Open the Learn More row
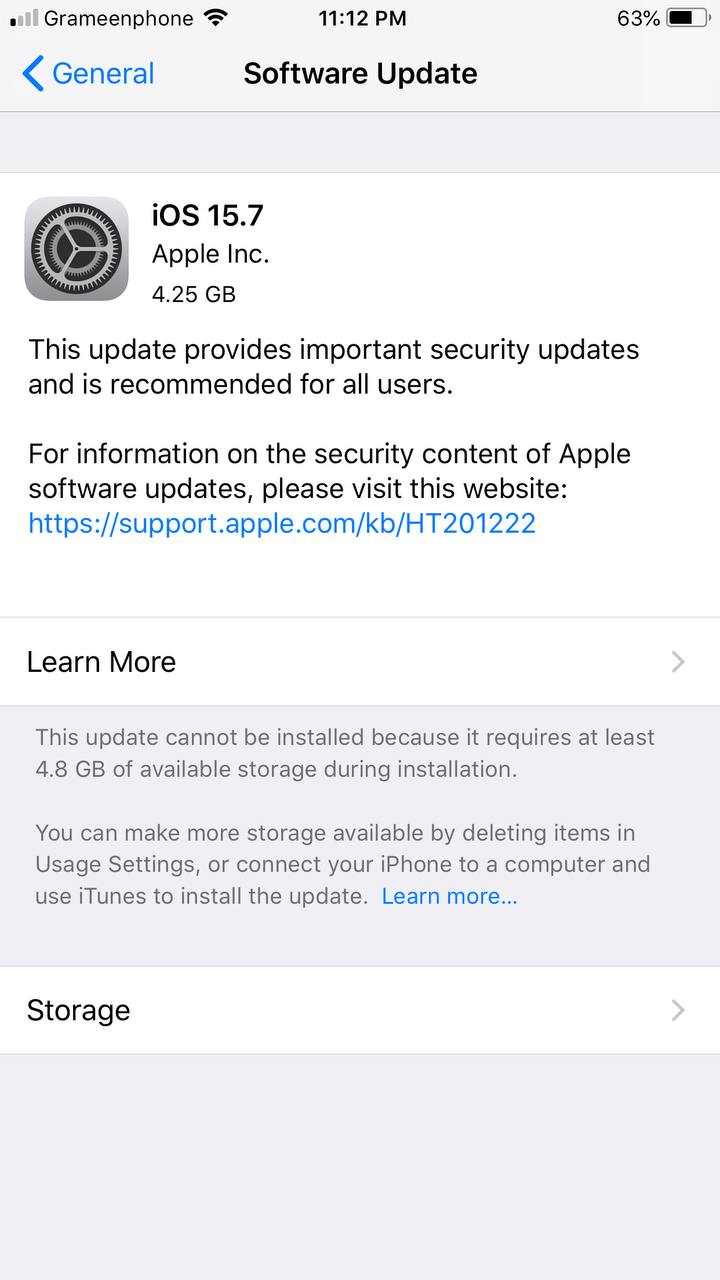Image resolution: width=720 pixels, height=1280 pixels. pos(360,661)
